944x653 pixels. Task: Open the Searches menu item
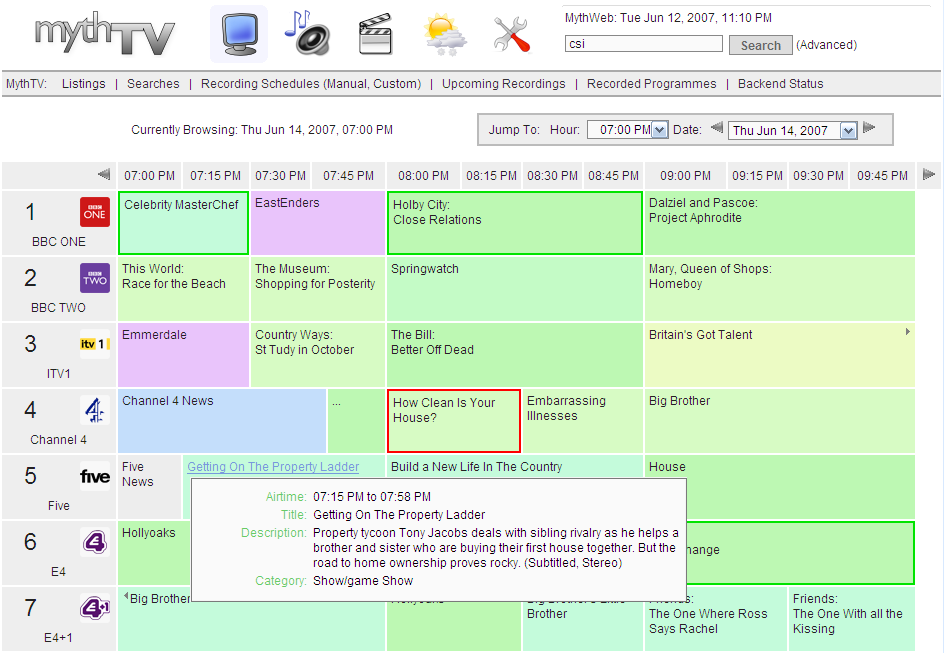[x=153, y=84]
